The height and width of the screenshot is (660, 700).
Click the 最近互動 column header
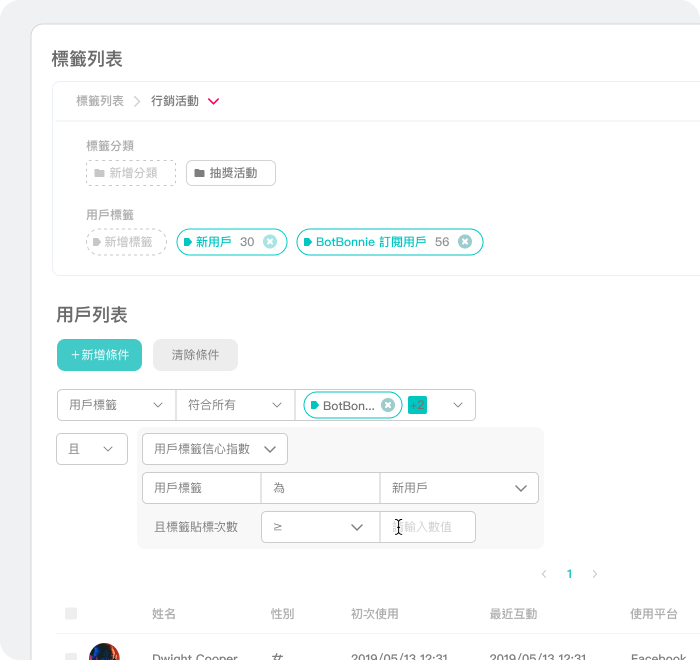tap(513, 614)
